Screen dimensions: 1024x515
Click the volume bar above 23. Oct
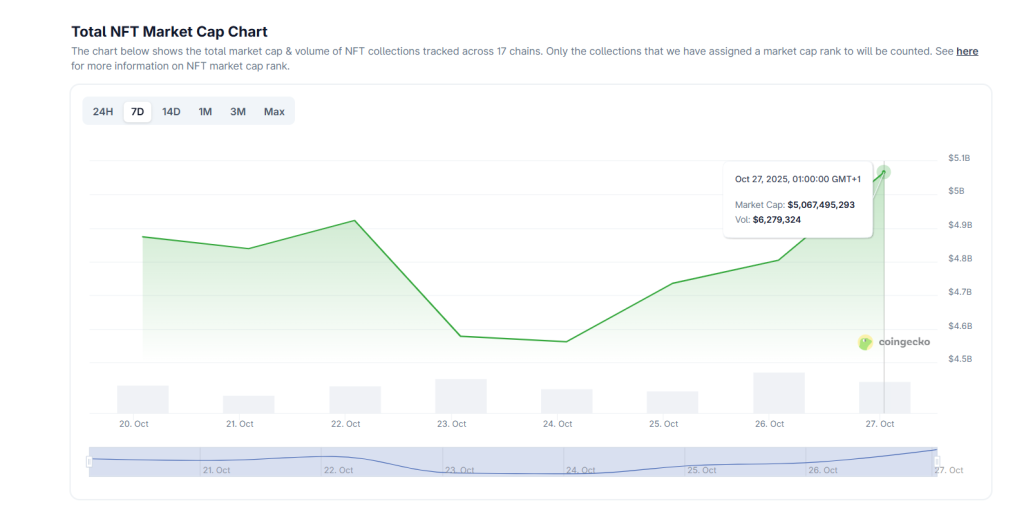461,396
